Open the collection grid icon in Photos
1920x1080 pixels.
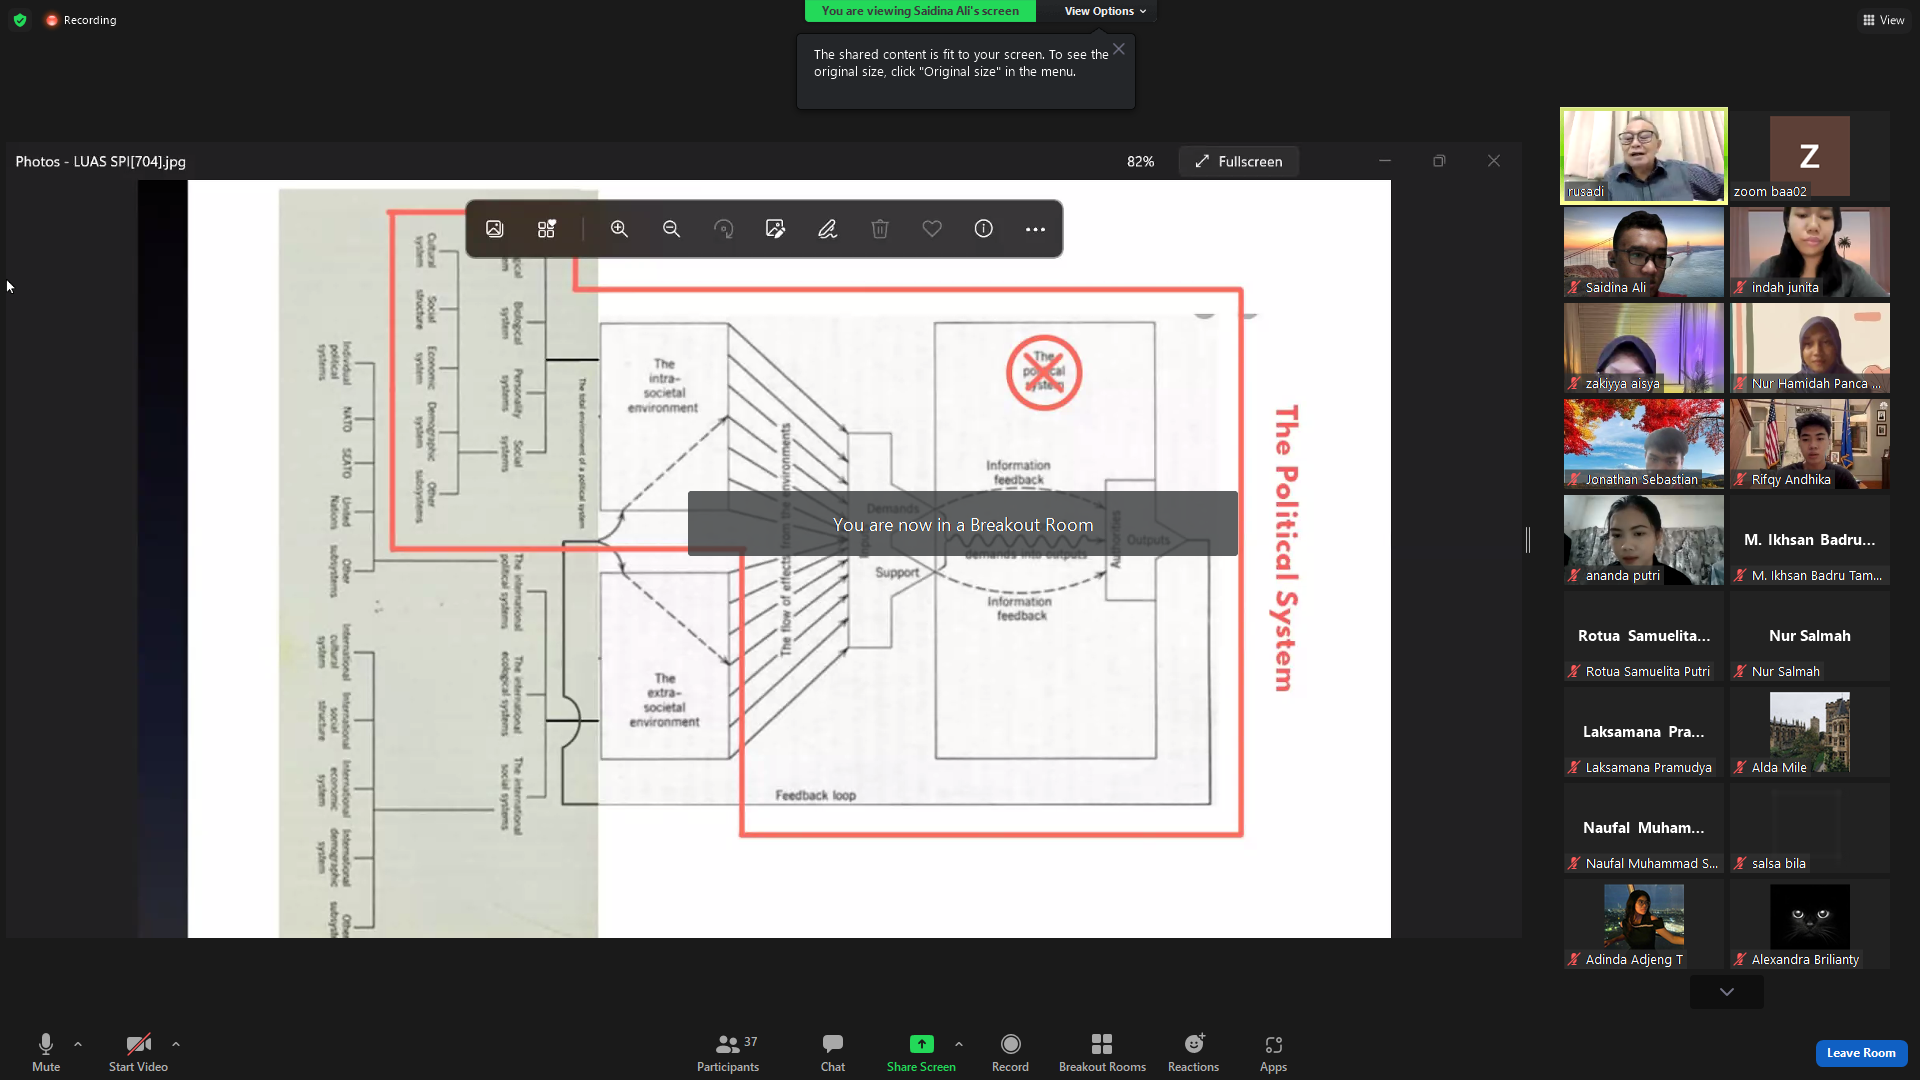click(x=546, y=229)
